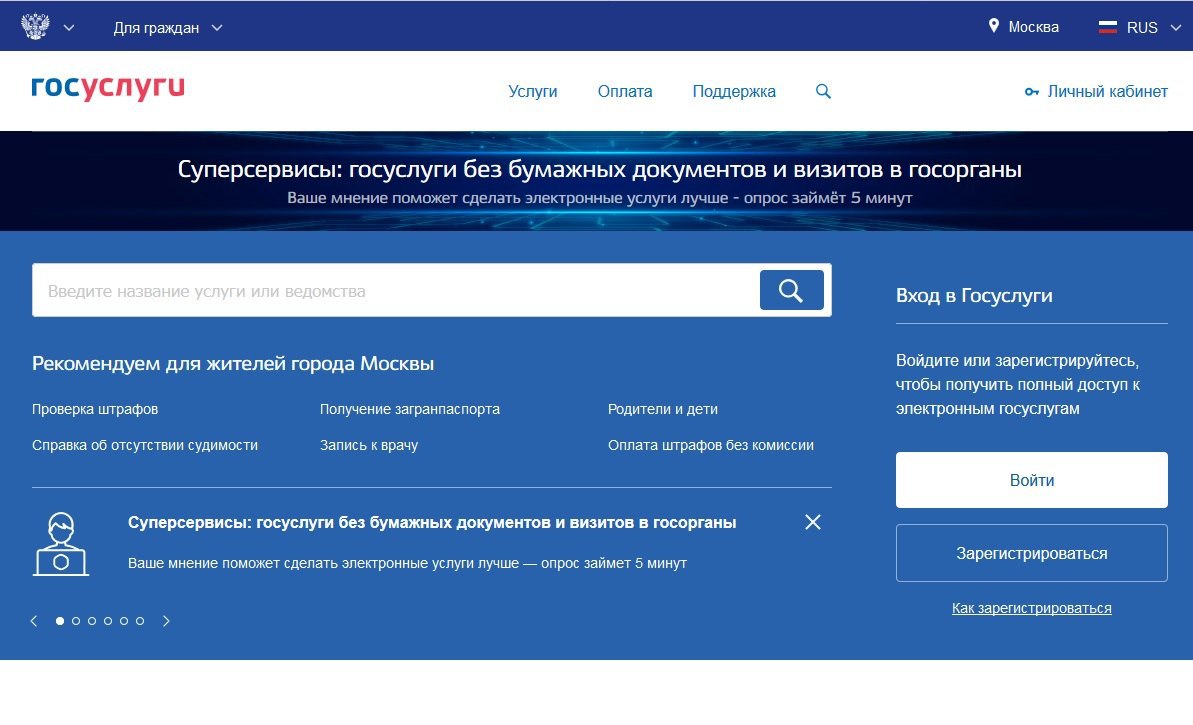Viewport: 1193px width, 725px height.
Task: Open 'Справка об отсутствии судимости' link
Action: 145,445
